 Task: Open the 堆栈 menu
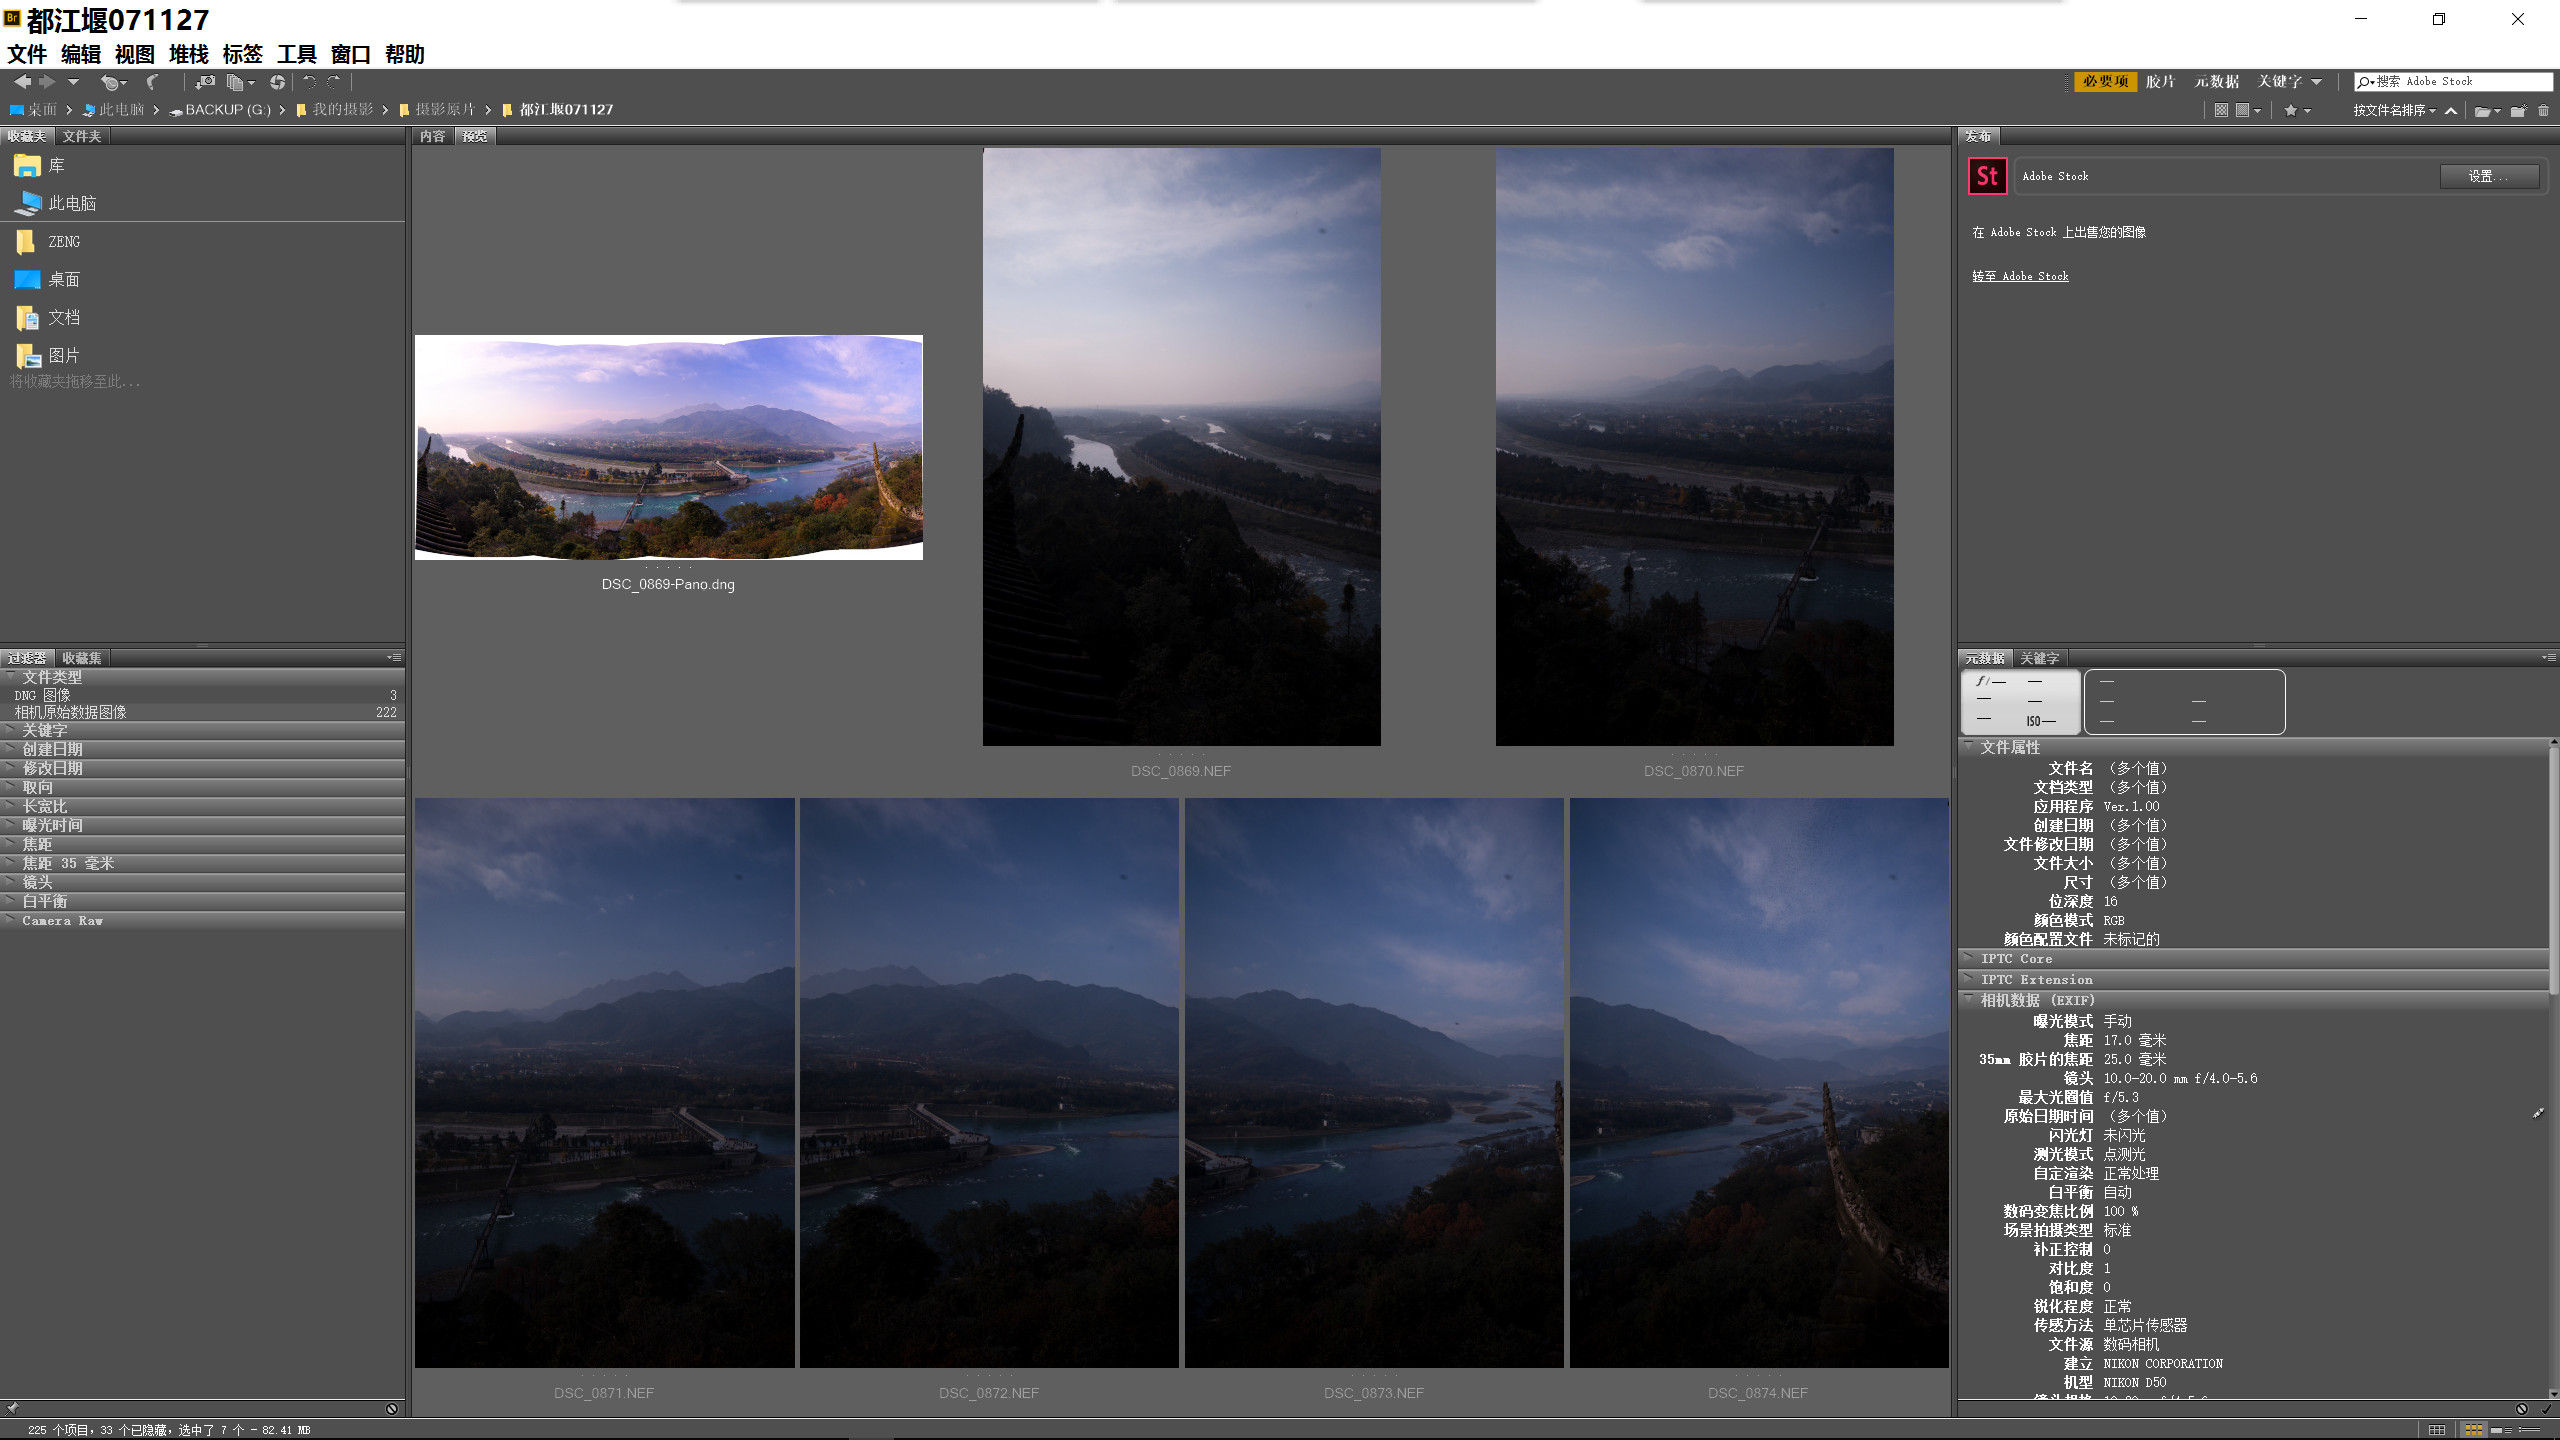click(188, 54)
